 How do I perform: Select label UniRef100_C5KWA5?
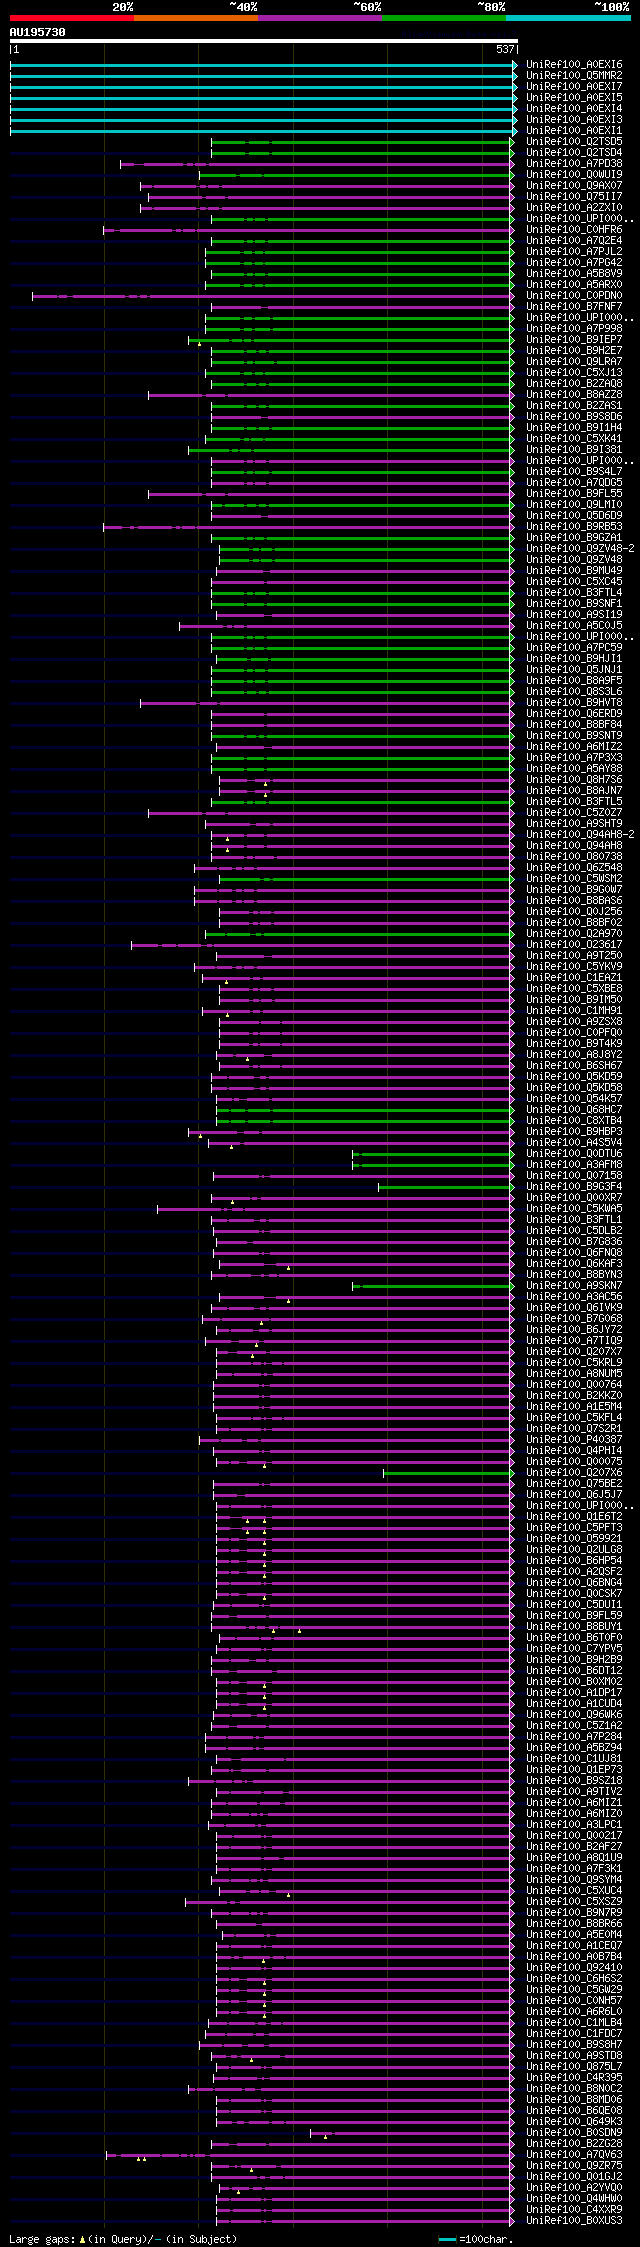[x=574, y=1209]
